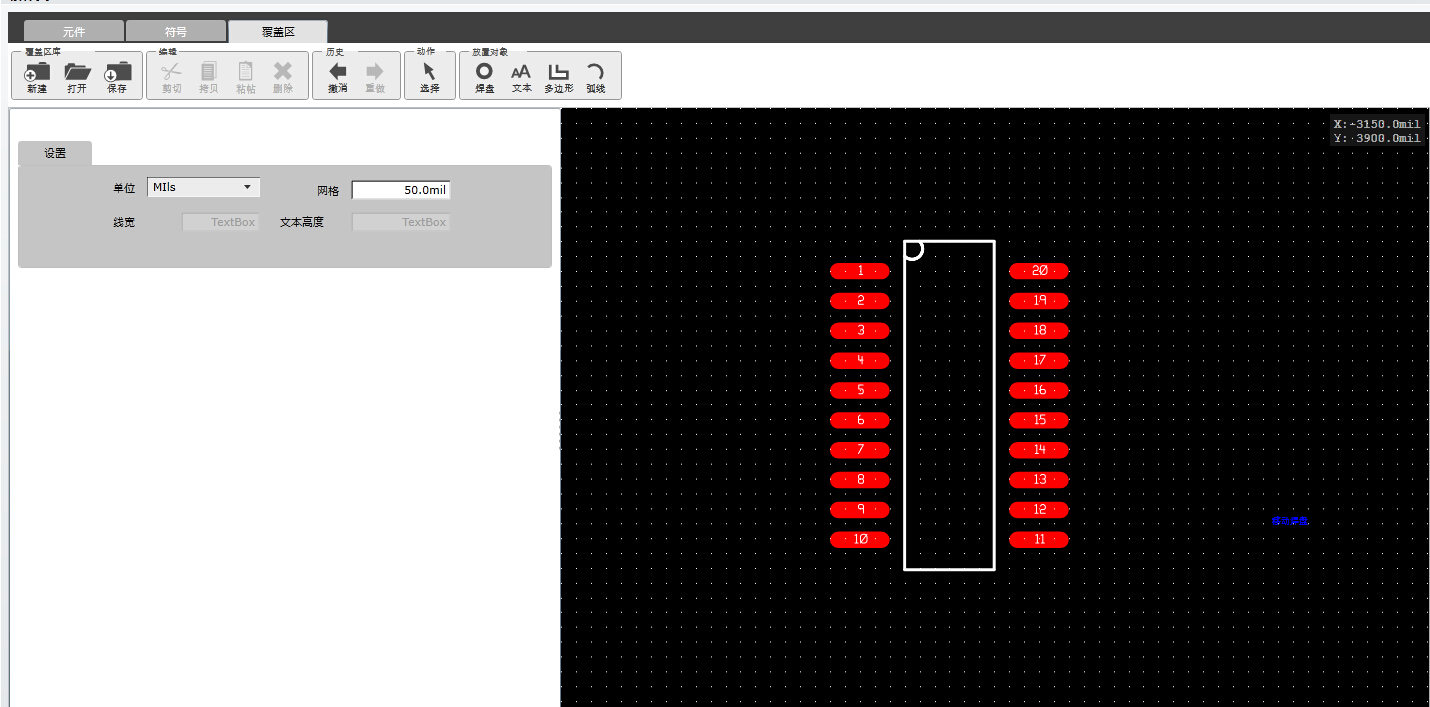The image size is (1430, 707).
Task: Select the 覆盖区 tab
Action: pyautogui.click(x=278, y=32)
